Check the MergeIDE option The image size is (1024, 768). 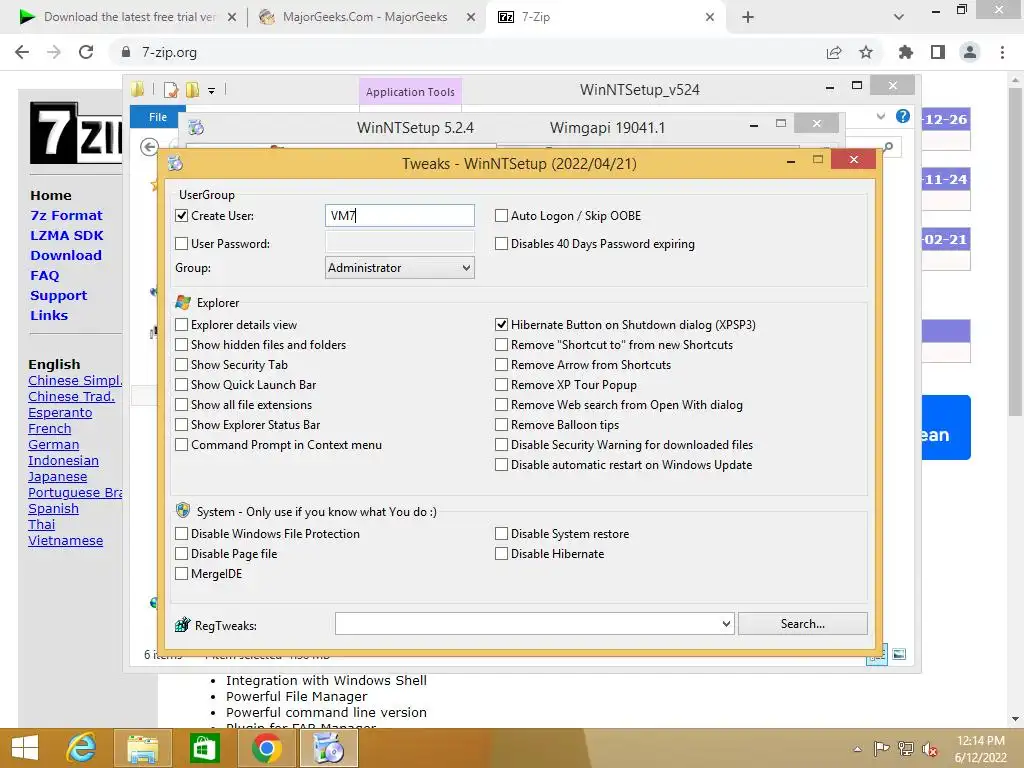[182, 574]
